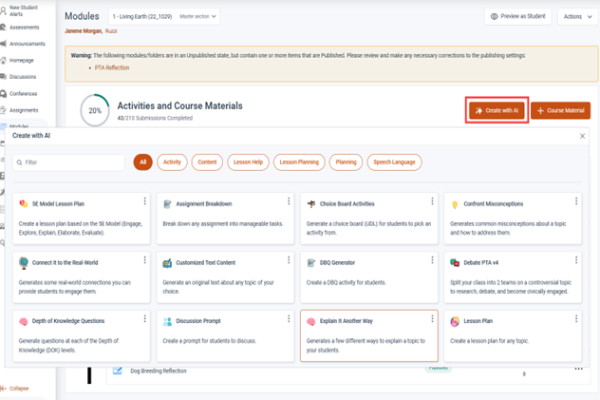Filter tools by Lesson Planning category
600x400 pixels.
[x=299, y=162]
